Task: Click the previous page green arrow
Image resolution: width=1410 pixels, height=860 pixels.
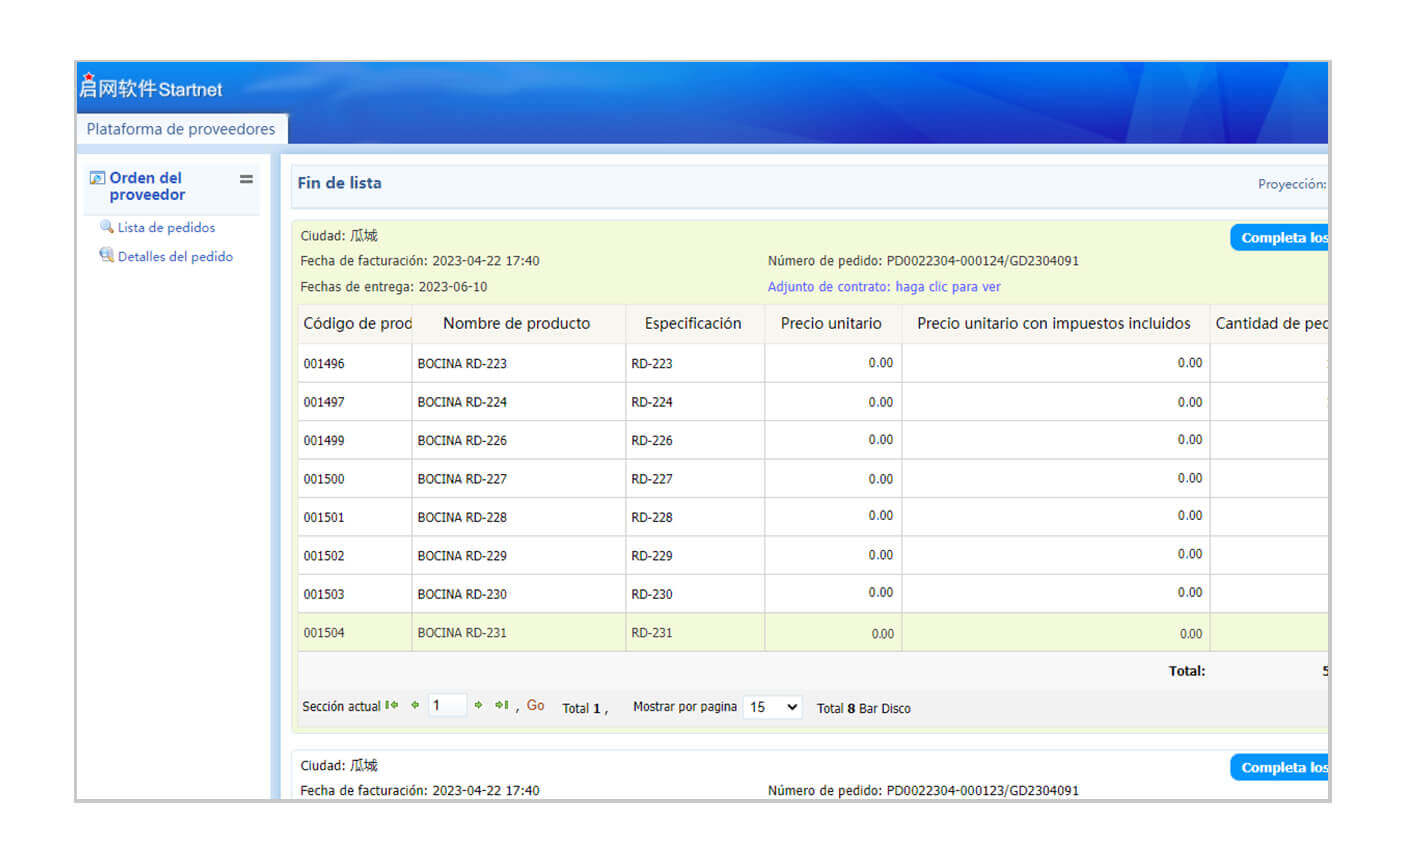Action: pos(415,706)
